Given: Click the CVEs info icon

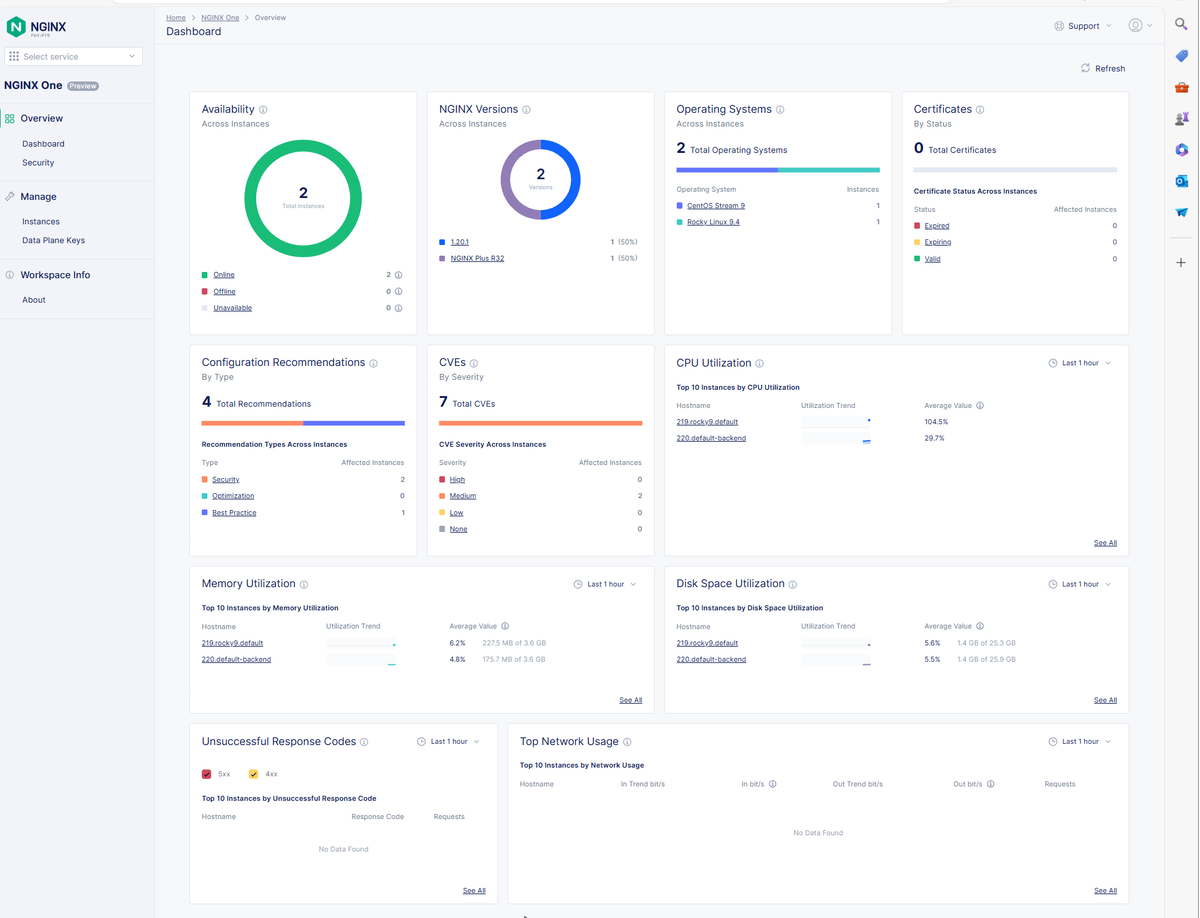Looking at the screenshot, I should (x=474, y=364).
